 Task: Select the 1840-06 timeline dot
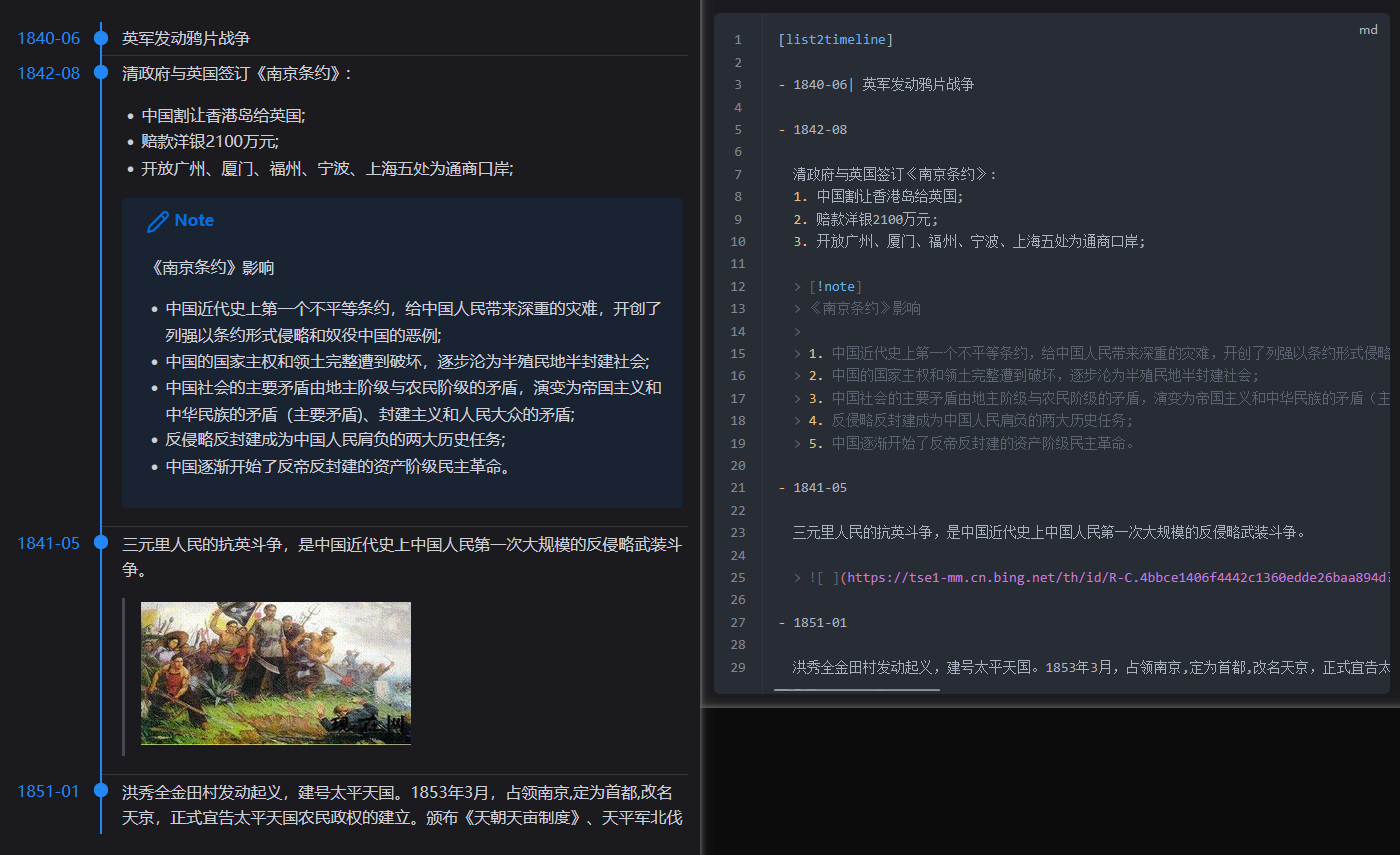(101, 38)
